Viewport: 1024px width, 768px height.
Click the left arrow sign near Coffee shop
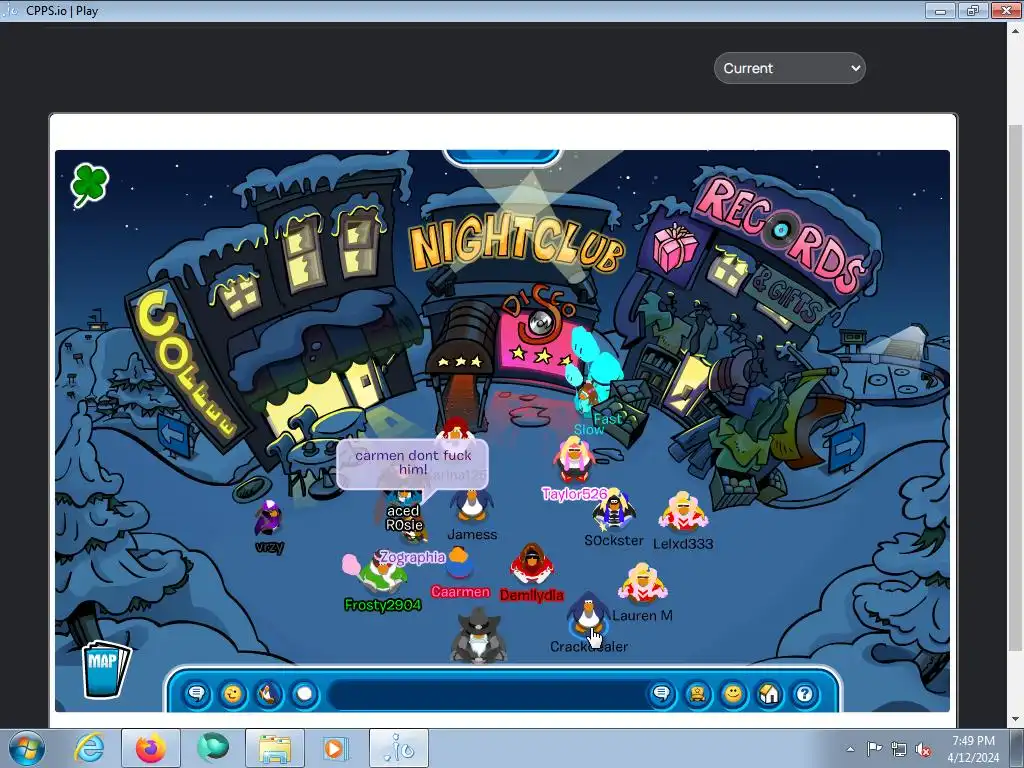pyautogui.click(x=174, y=434)
